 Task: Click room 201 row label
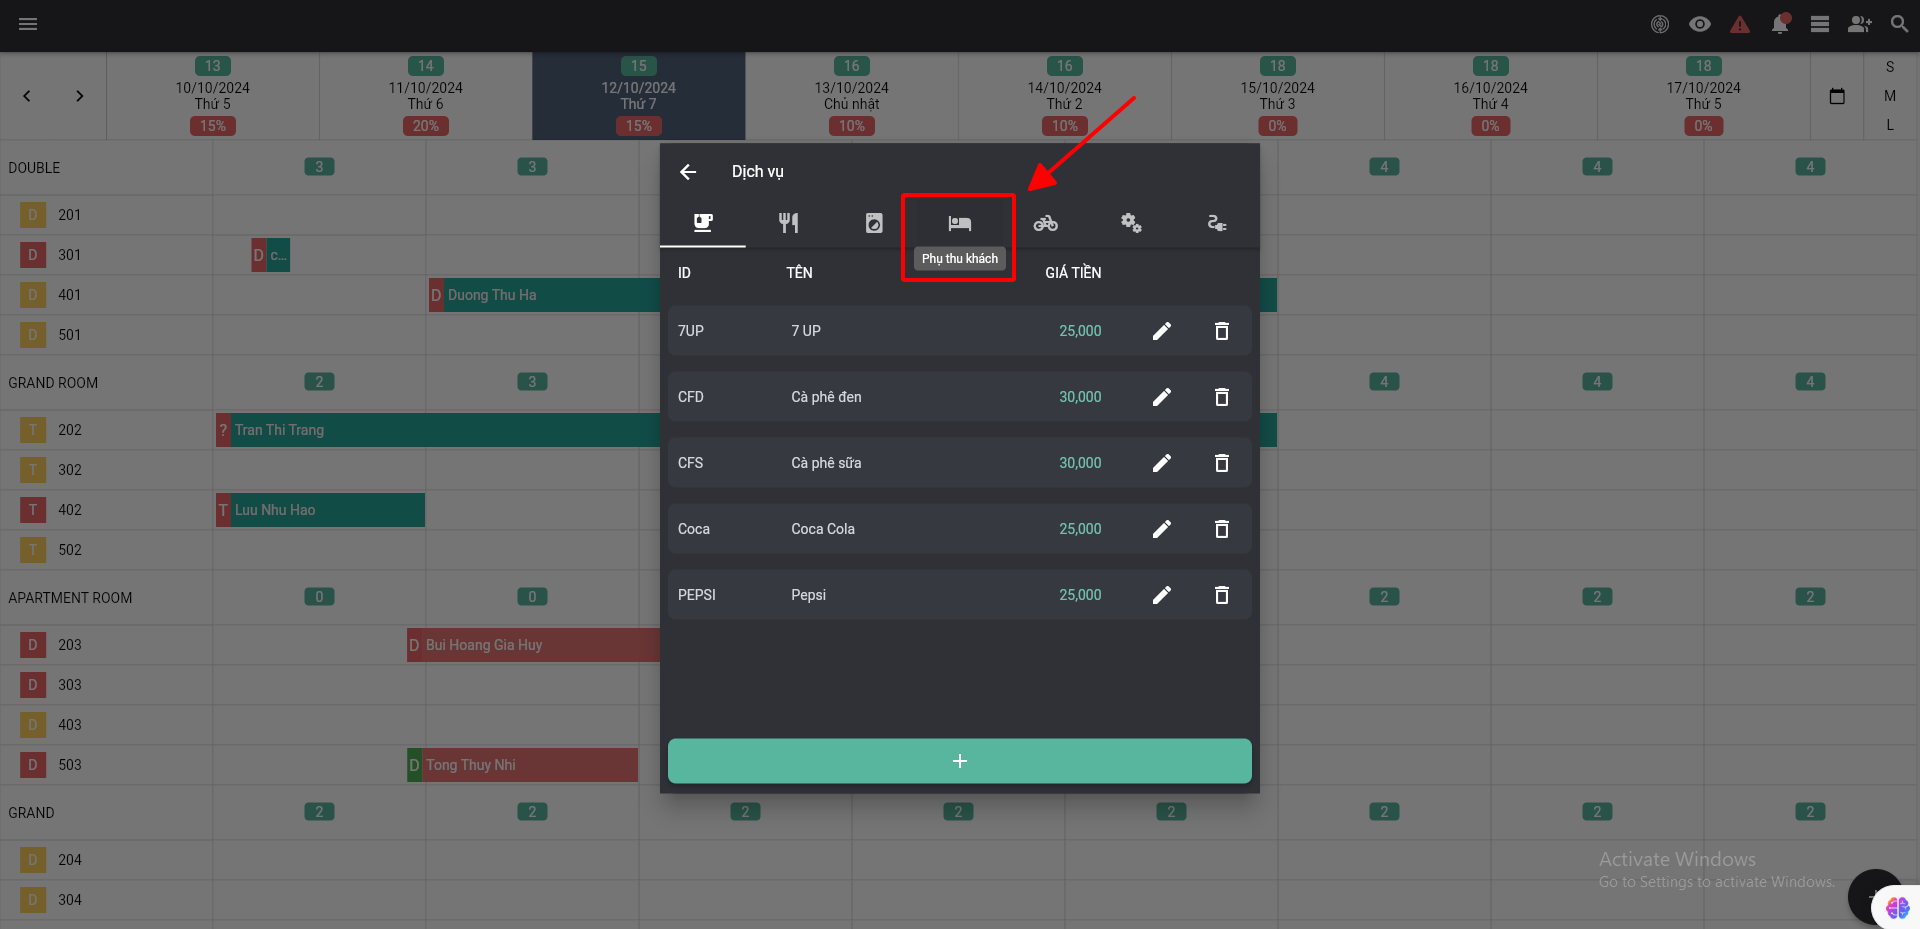coord(70,215)
